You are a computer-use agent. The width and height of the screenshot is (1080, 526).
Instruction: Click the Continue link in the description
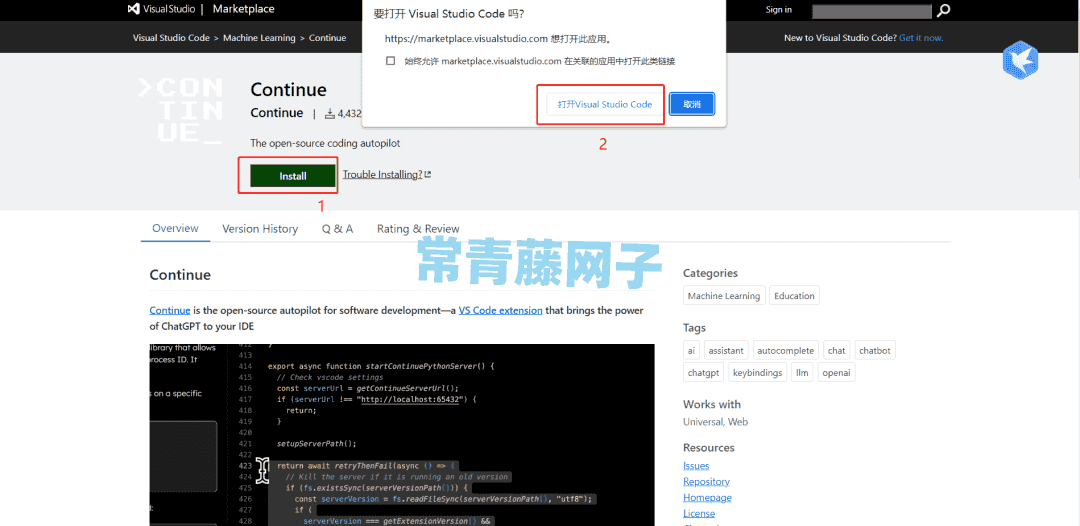tap(169, 311)
